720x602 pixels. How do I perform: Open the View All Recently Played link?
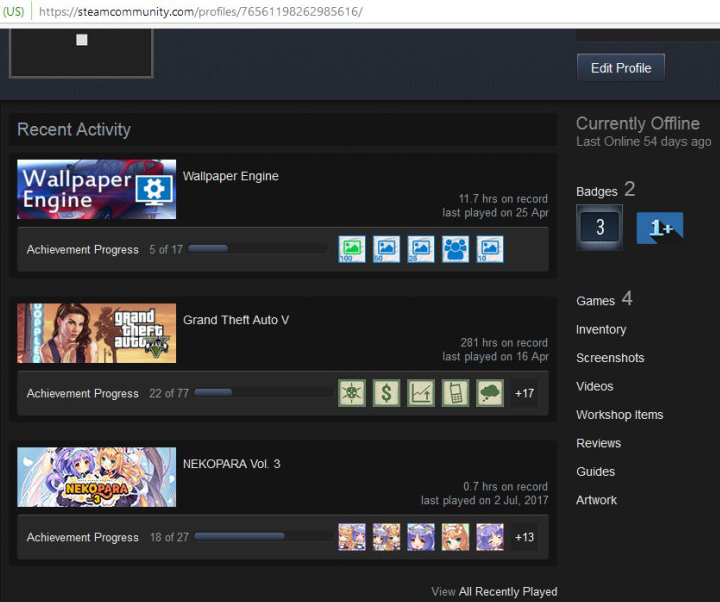coord(494,591)
